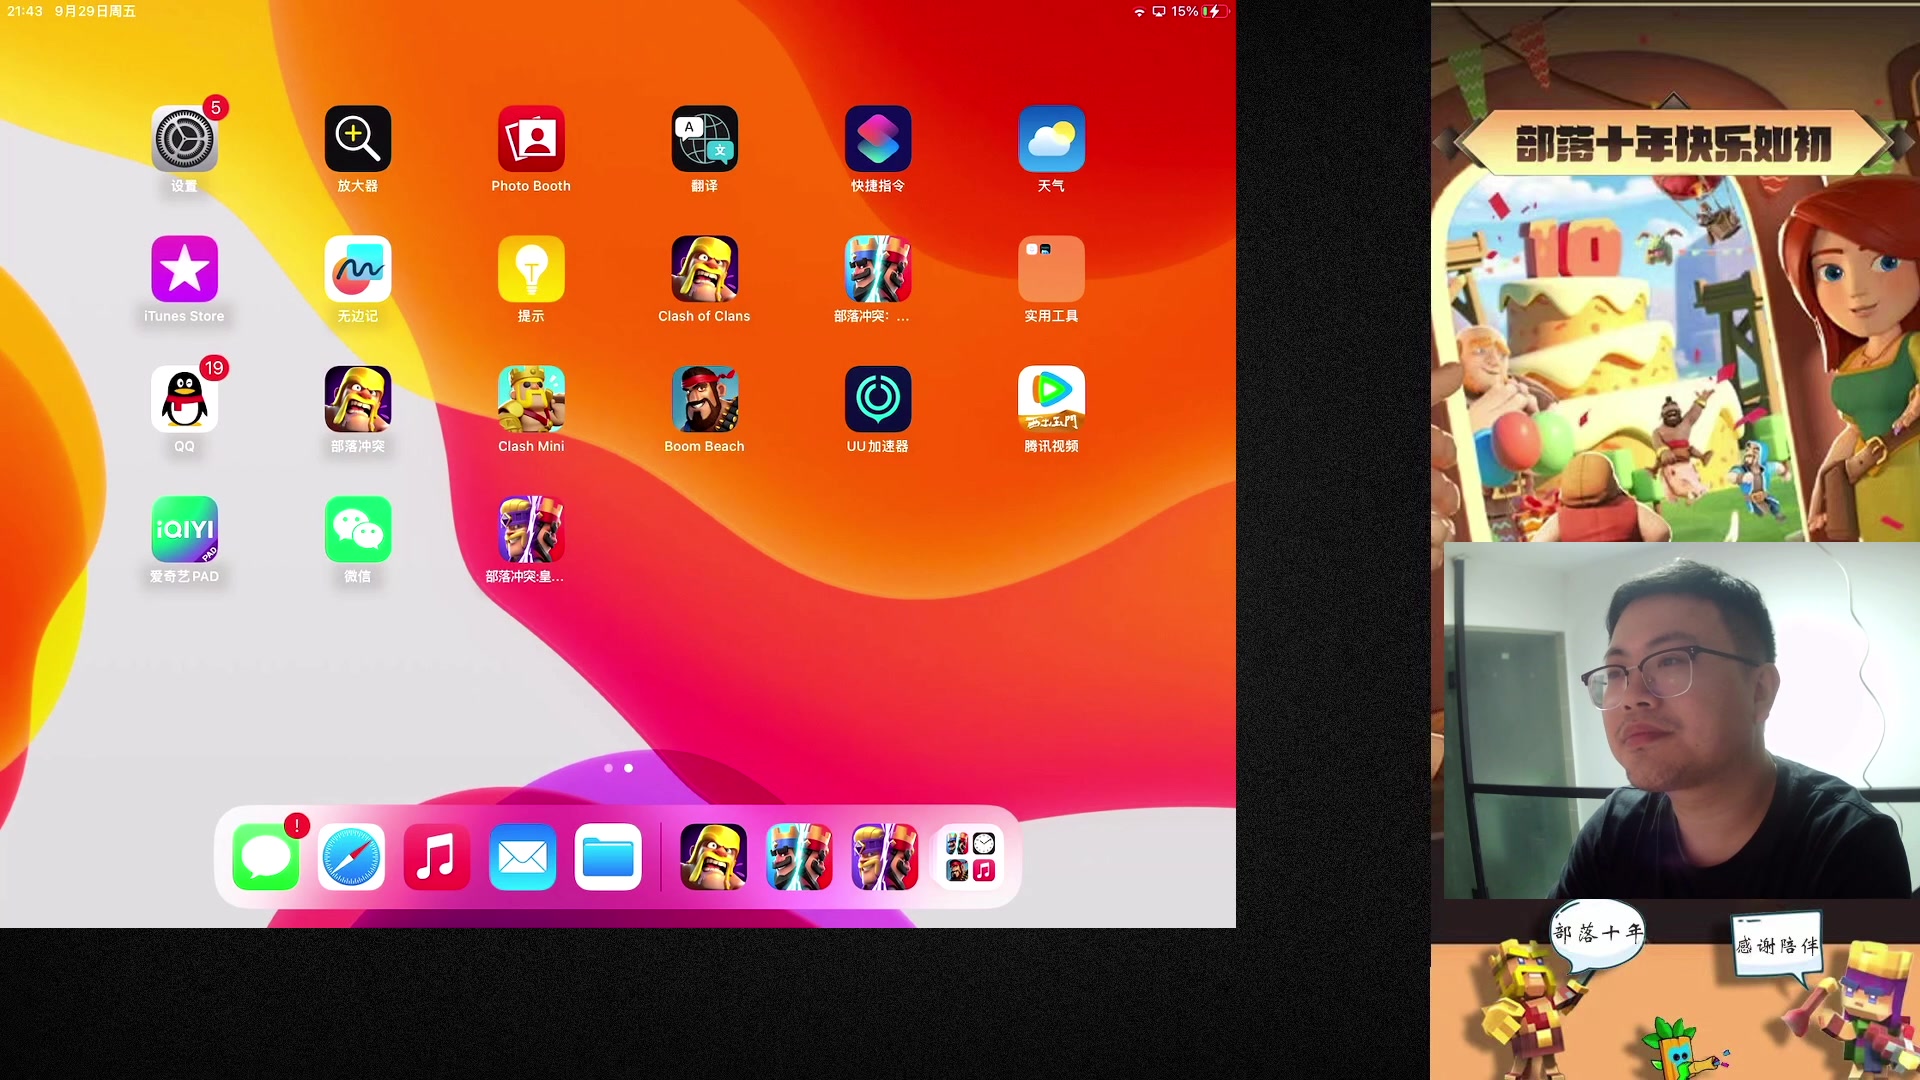Launch Clash of Clans from home grid
Screen dimensions: 1920x1080
704,268
